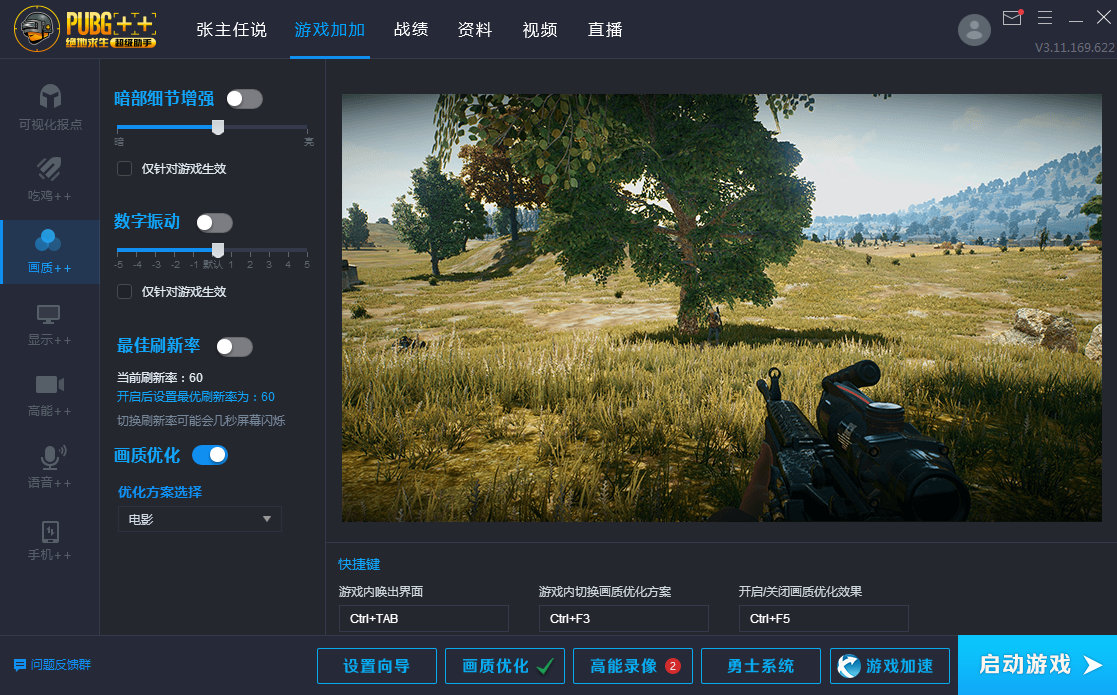Expand the 优化方案选择 dropdown showing 电影
Screen dimensions: 1117x695
[199, 519]
